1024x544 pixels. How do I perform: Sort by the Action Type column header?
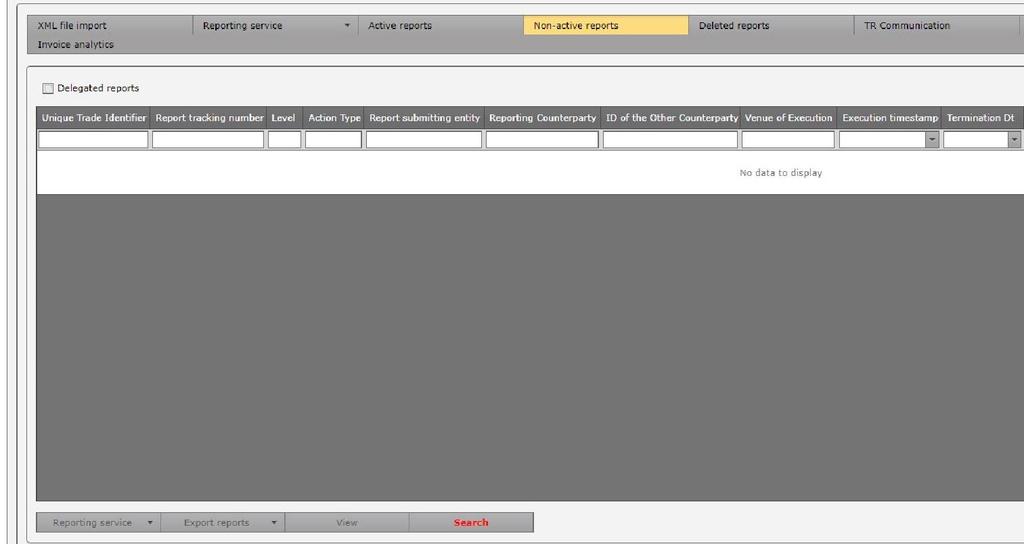[334, 118]
